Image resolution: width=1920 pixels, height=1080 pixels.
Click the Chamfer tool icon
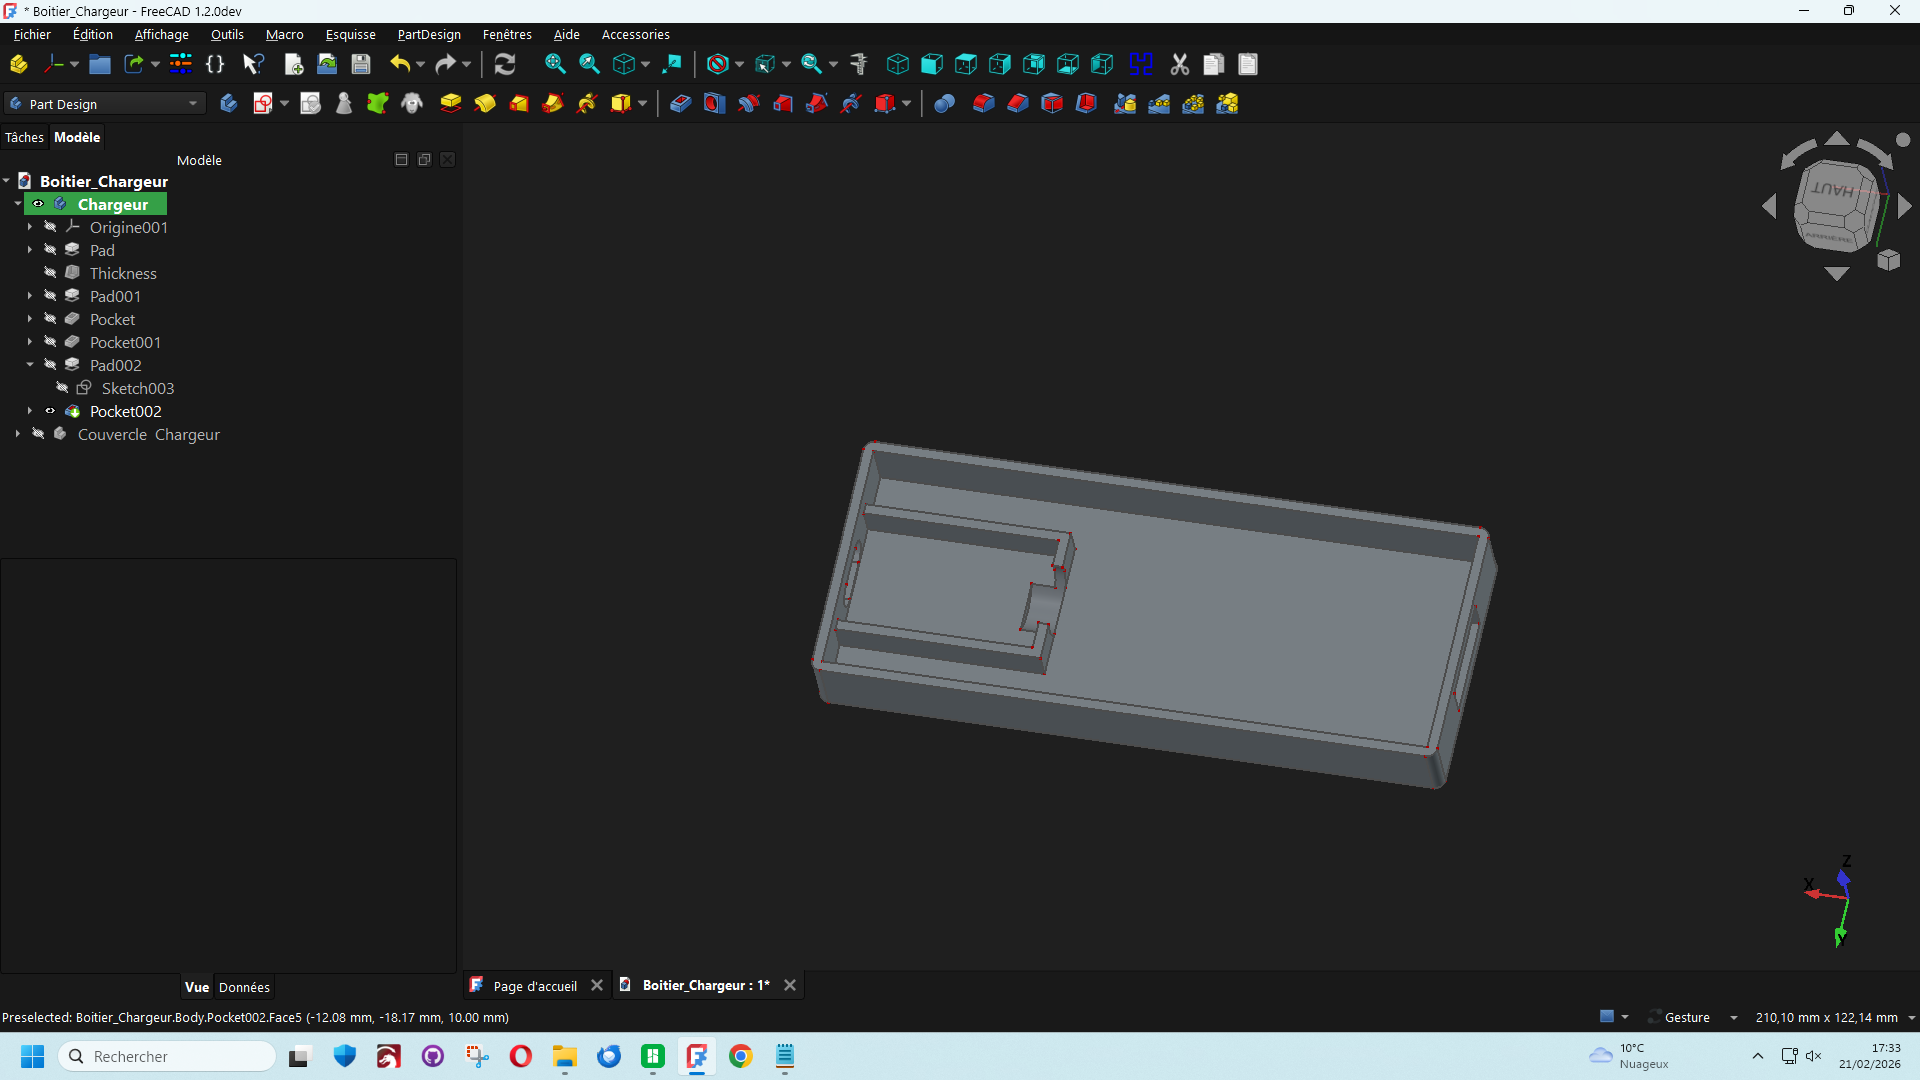pos(1017,103)
